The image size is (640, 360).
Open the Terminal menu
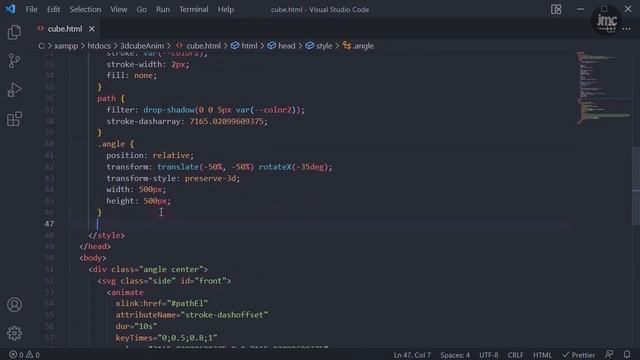(x=193, y=9)
